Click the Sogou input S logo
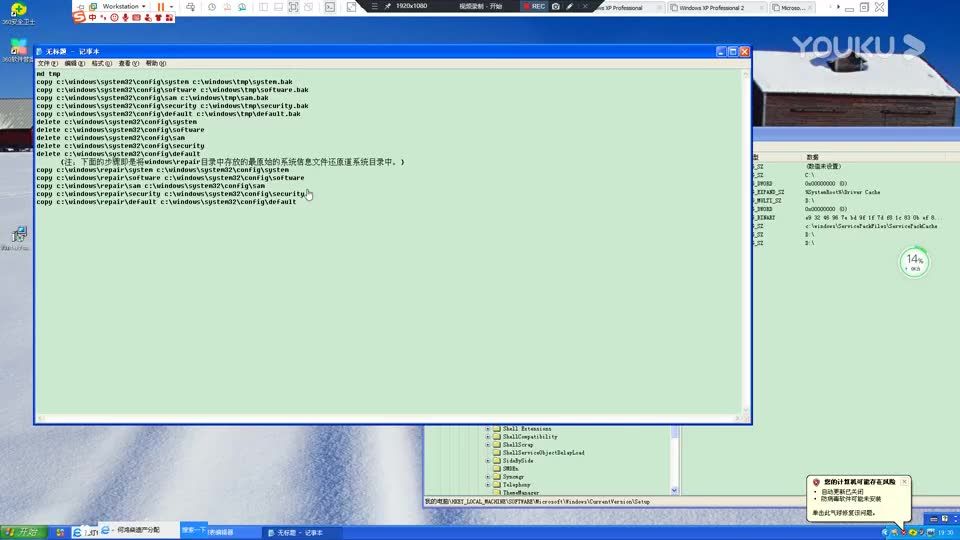 coord(79,17)
